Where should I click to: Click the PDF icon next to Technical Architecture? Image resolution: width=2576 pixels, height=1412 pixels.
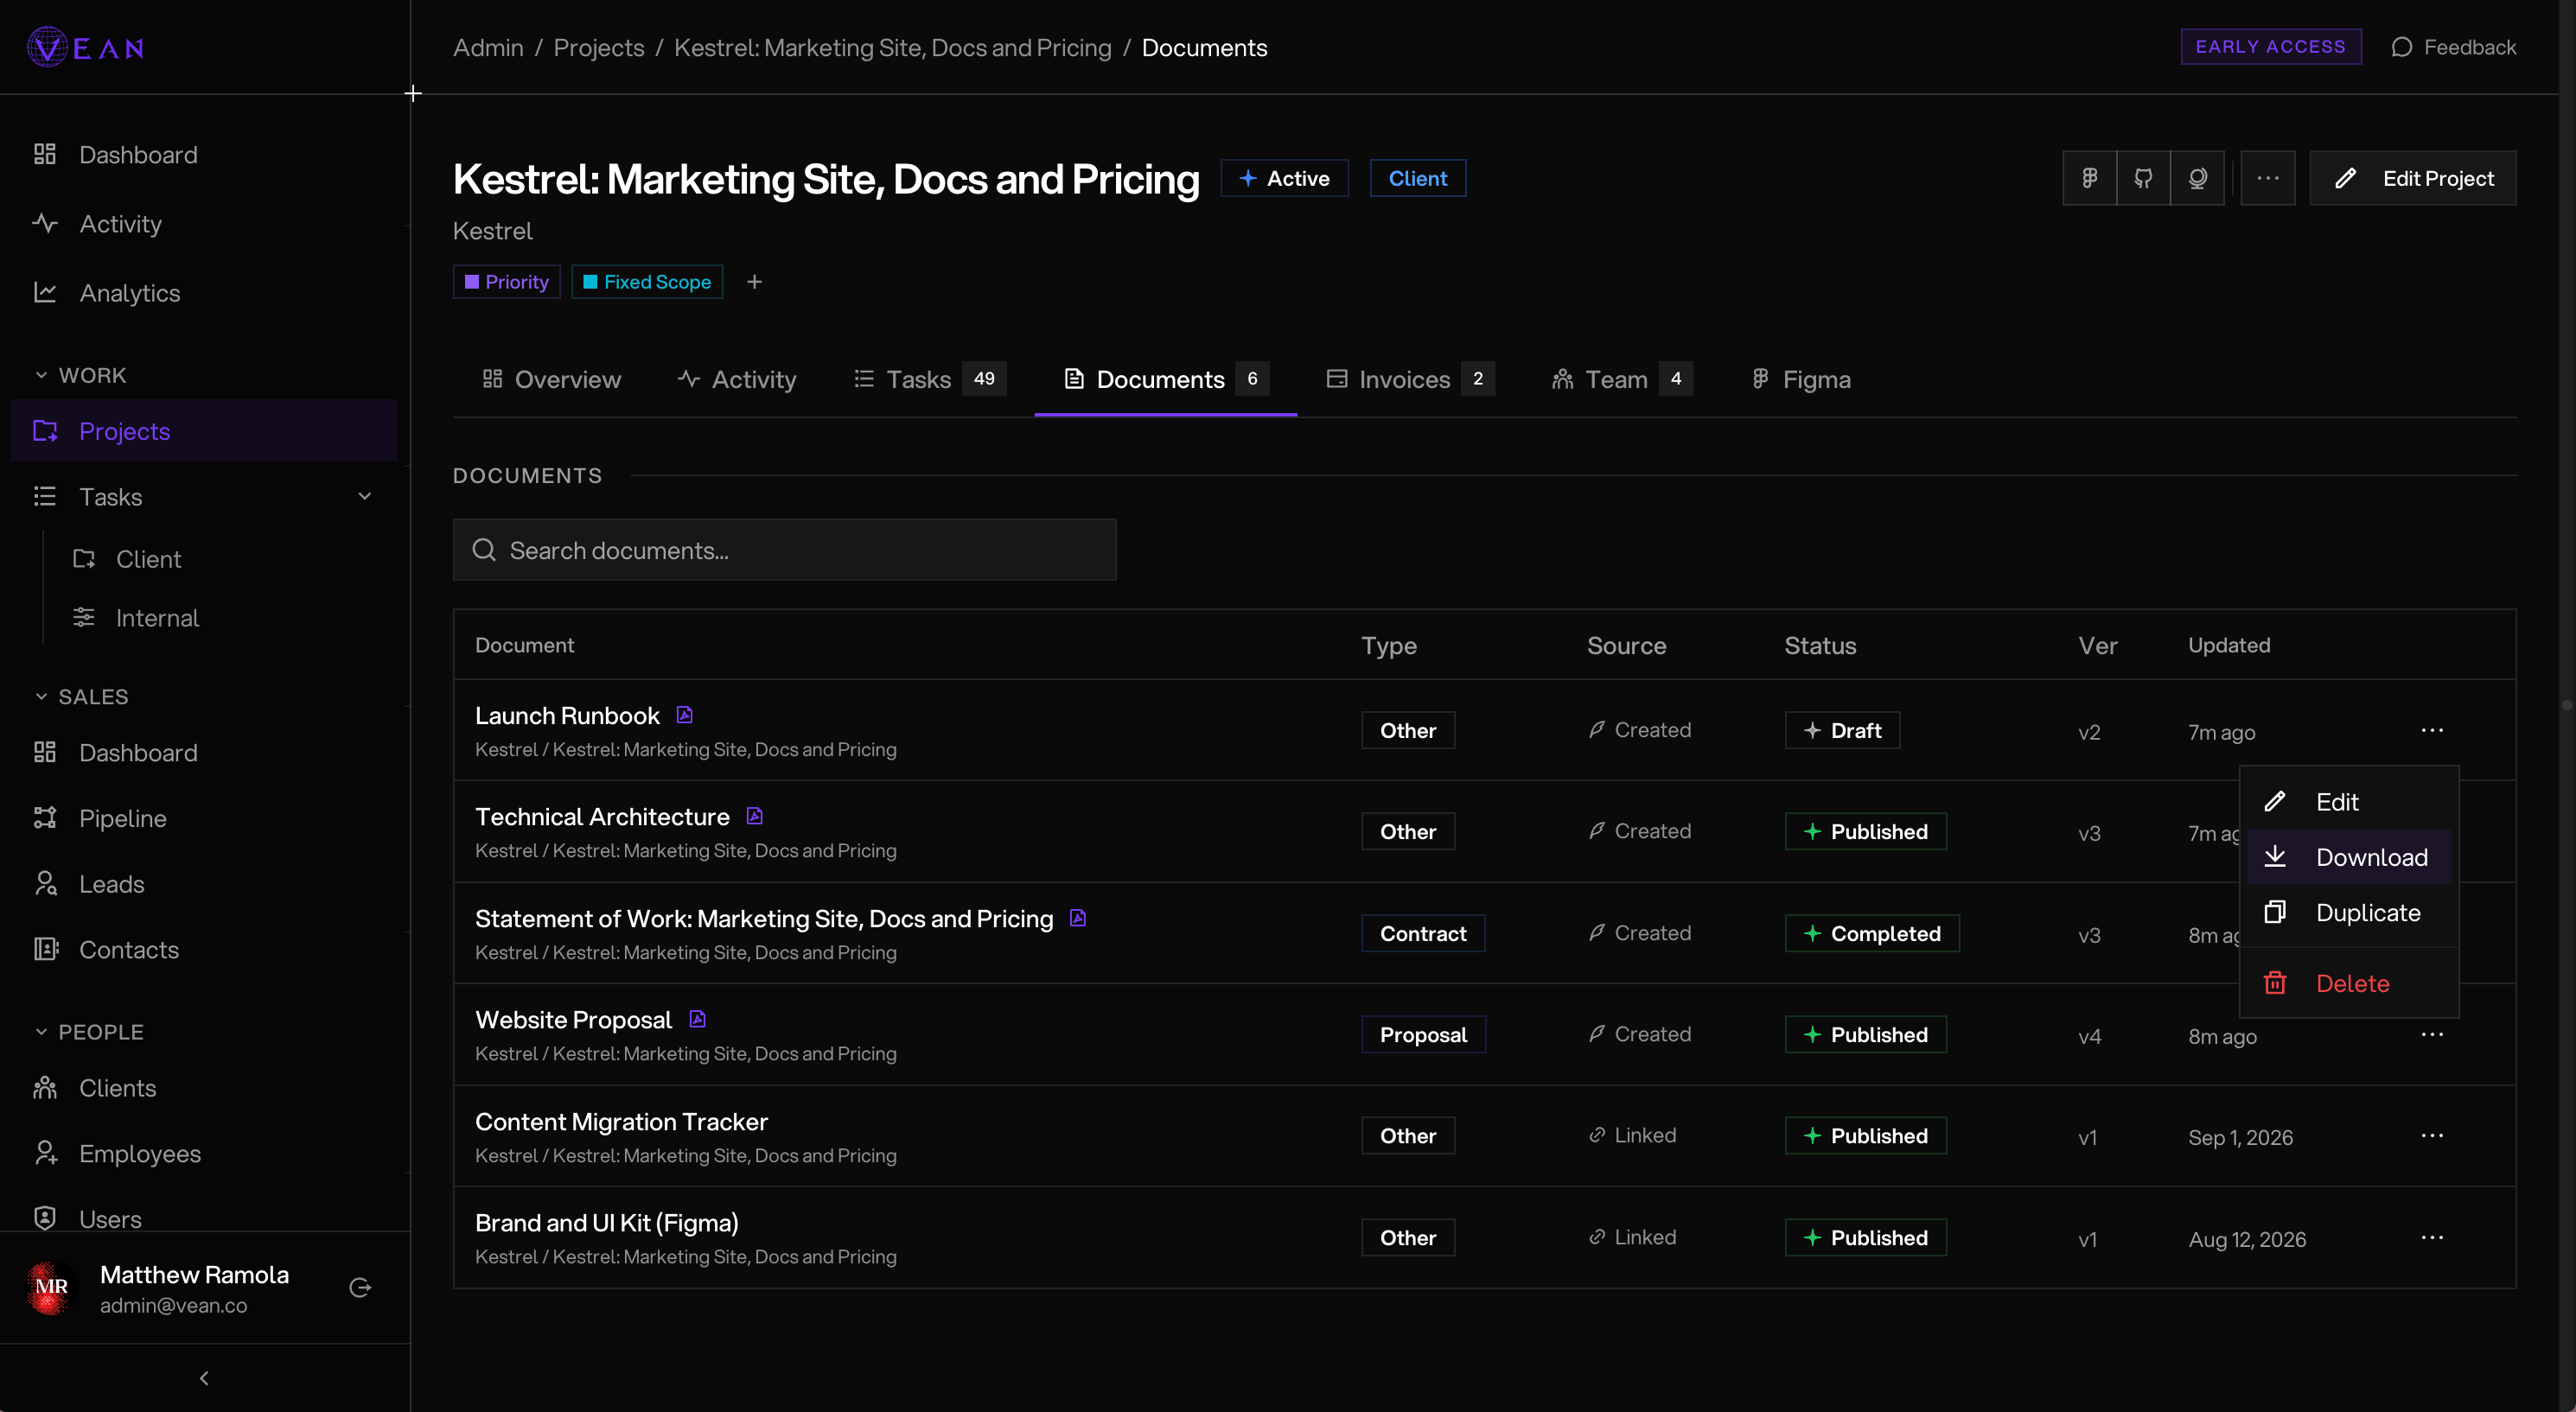click(x=755, y=816)
